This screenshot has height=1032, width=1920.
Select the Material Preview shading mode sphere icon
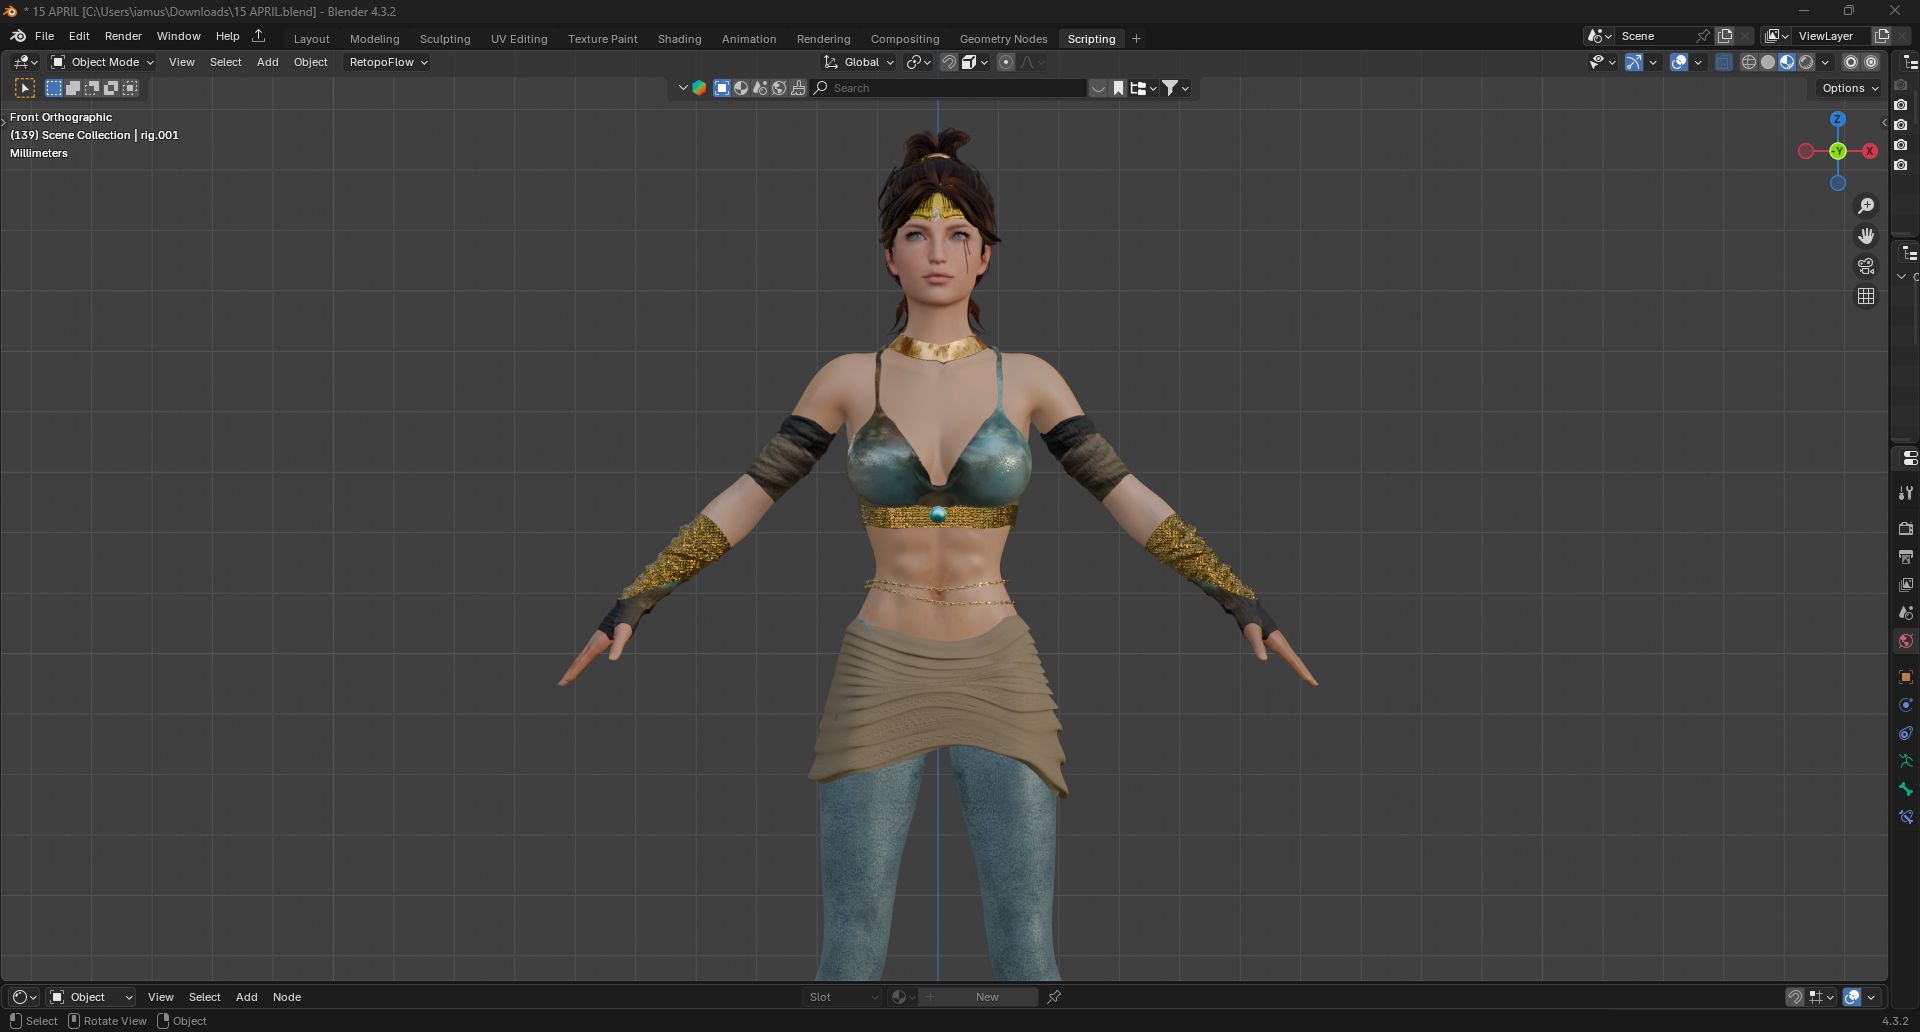coord(1785,62)
